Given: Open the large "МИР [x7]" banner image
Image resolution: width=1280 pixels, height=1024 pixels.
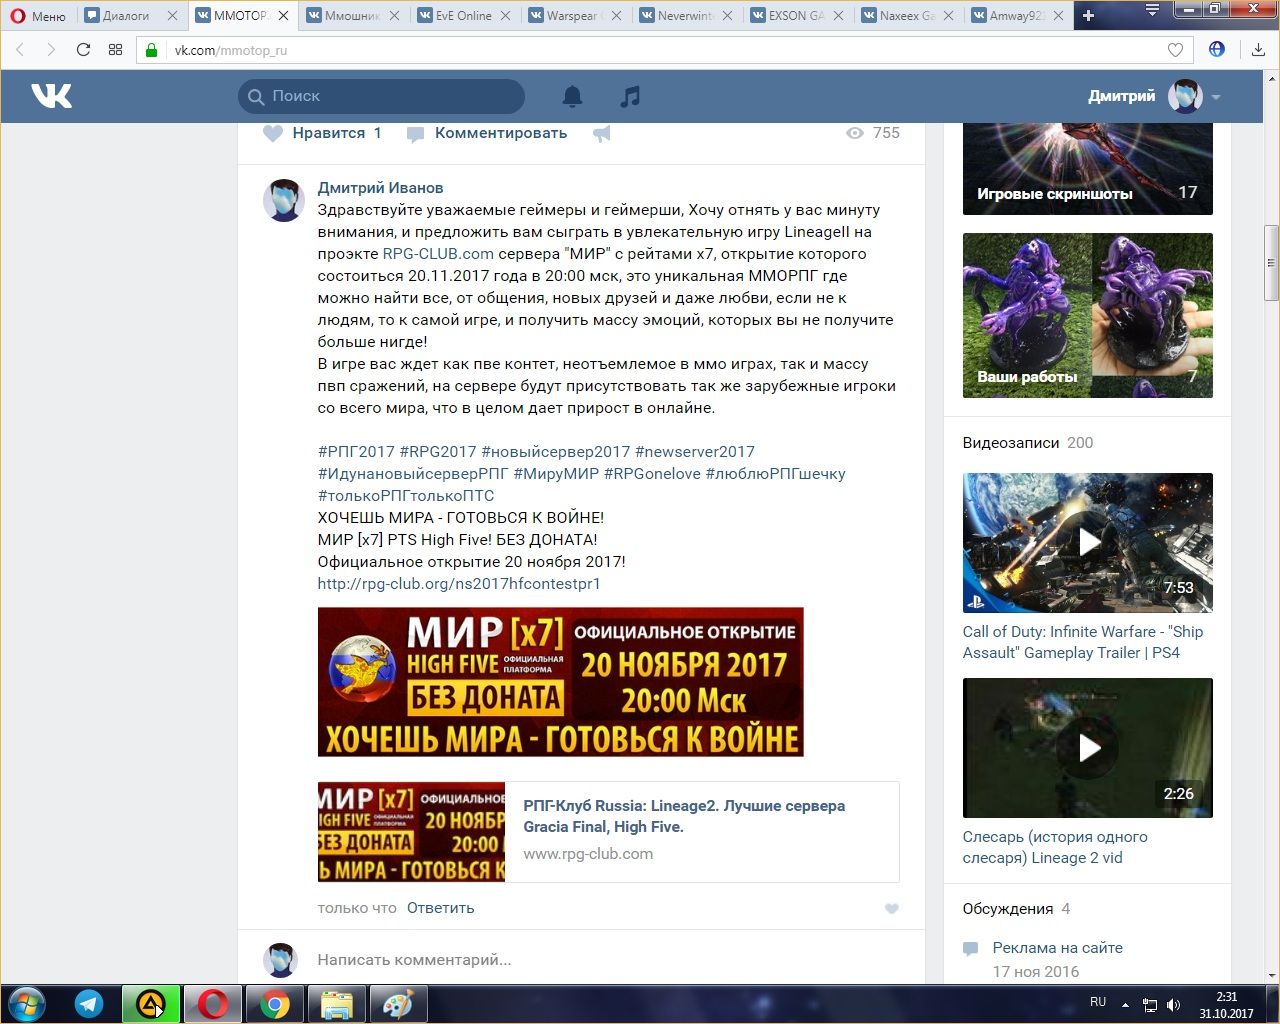Looking at the screenshot, I should 560,682.
